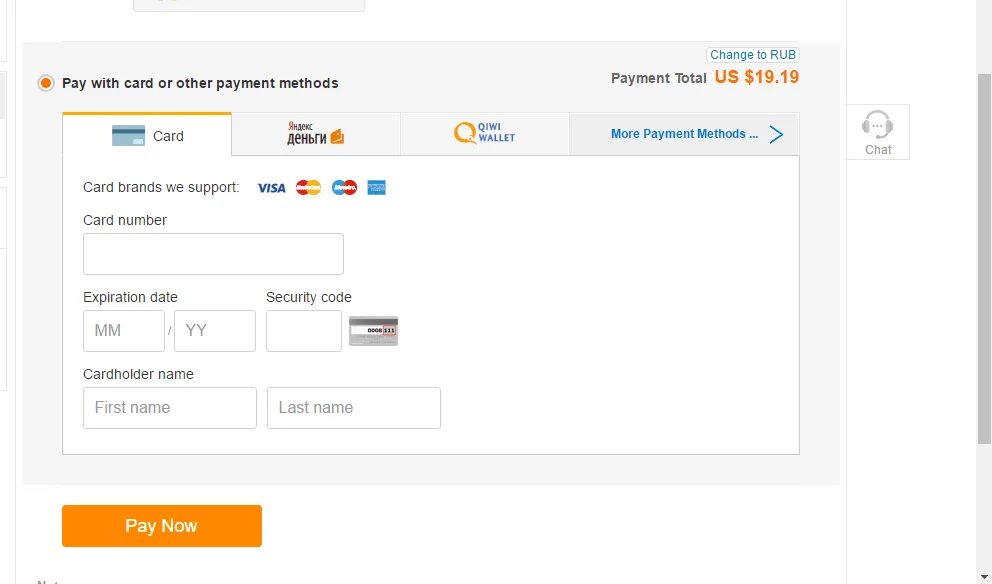Click the Visa card brand icon
992x584 pixels.
point(271,188)
